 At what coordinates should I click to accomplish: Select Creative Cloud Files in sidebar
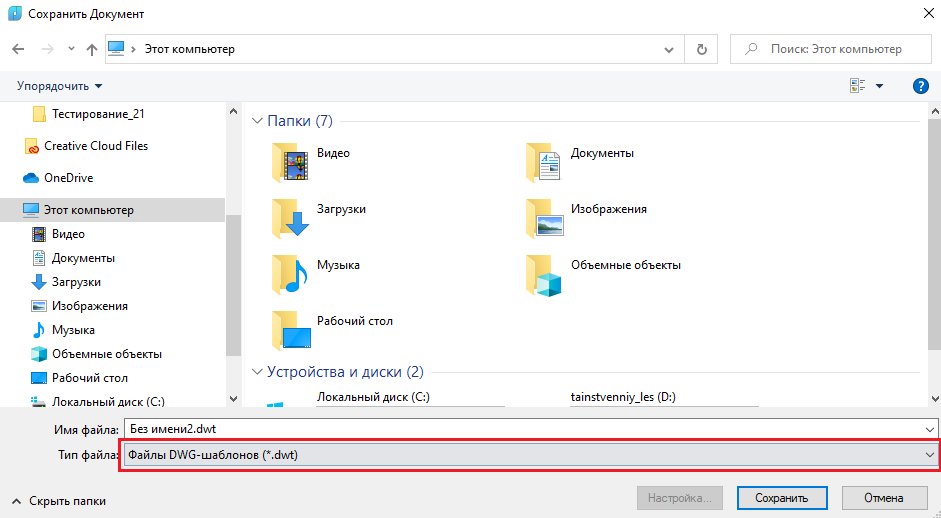click(x=95, y=146)
